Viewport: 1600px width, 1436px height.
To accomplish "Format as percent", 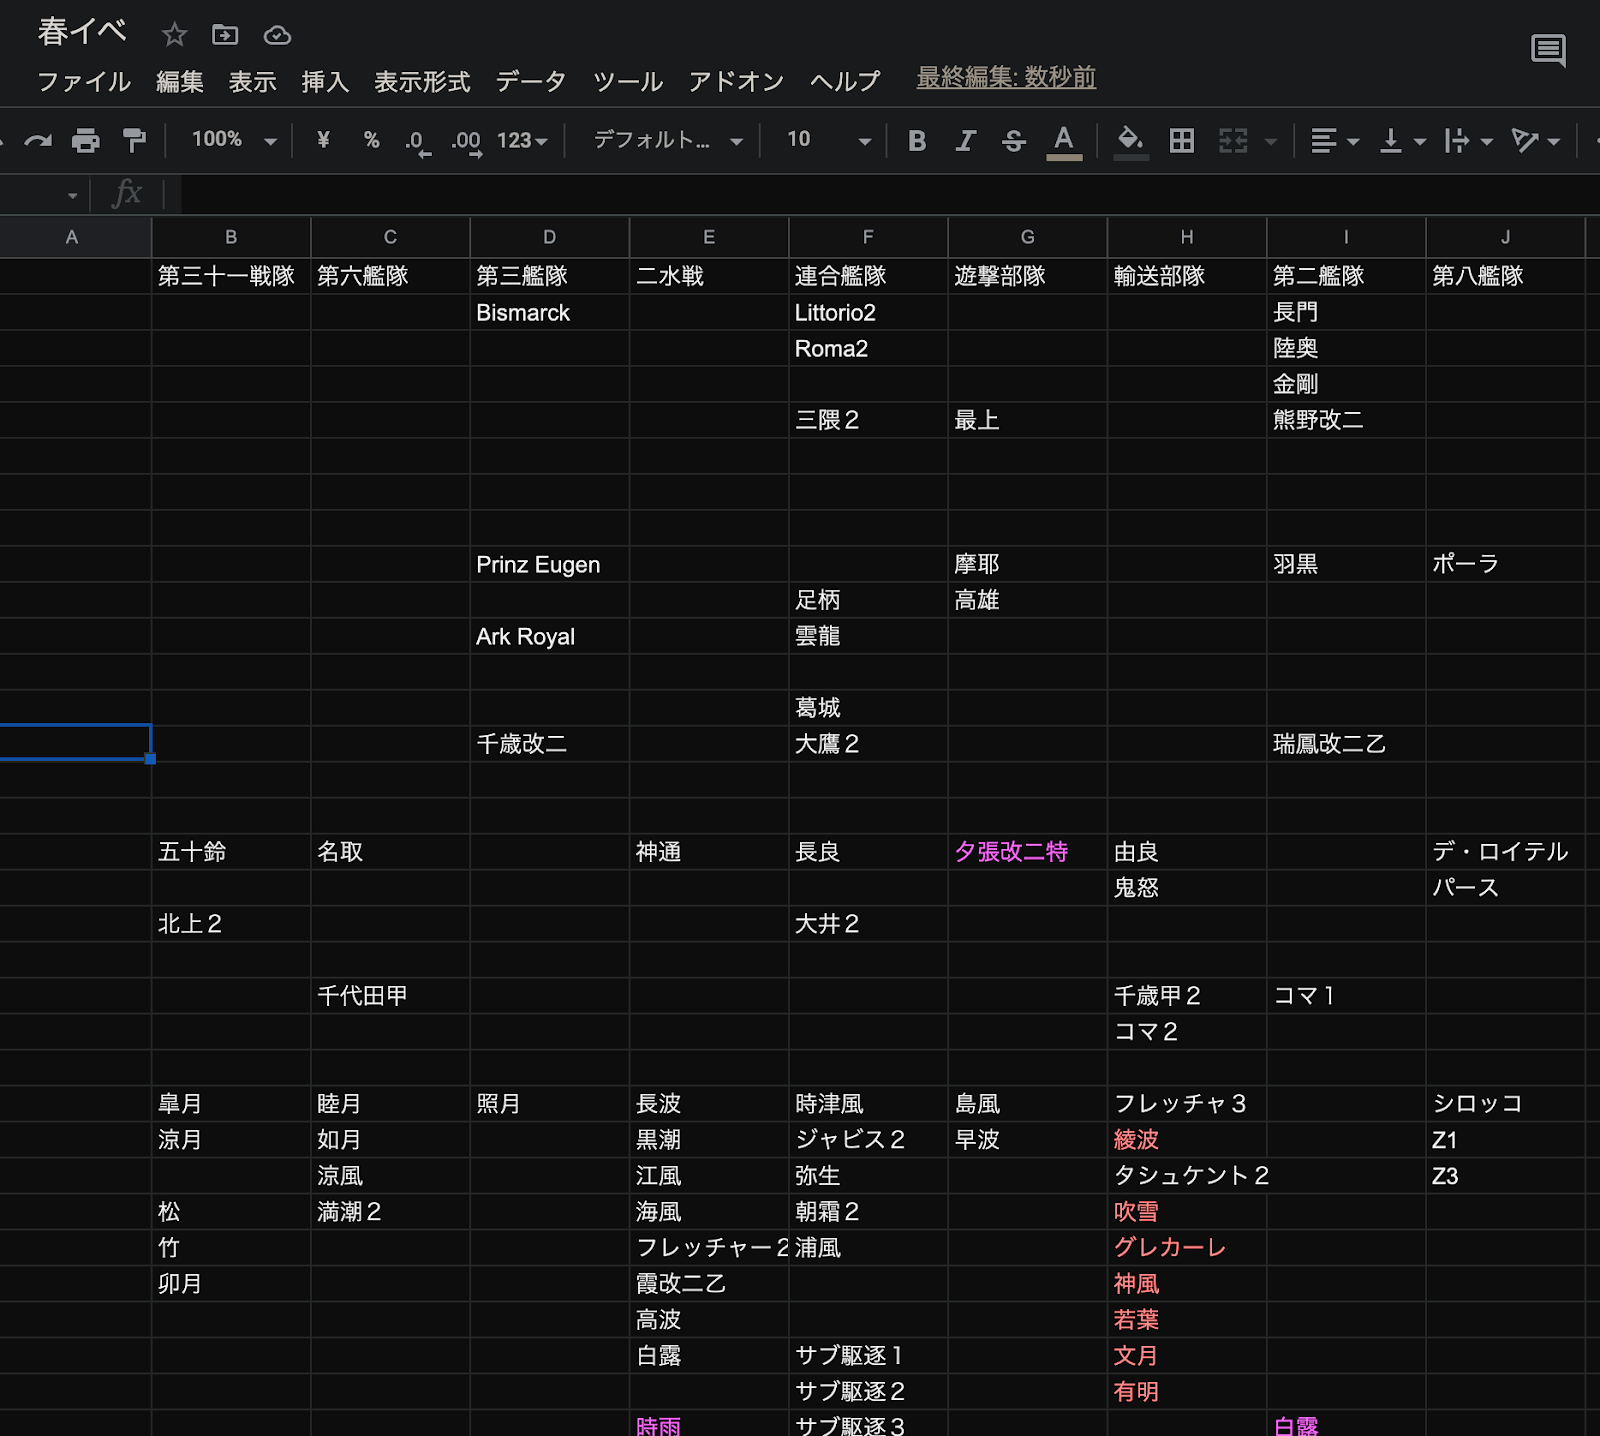I will tap(371, 140).
